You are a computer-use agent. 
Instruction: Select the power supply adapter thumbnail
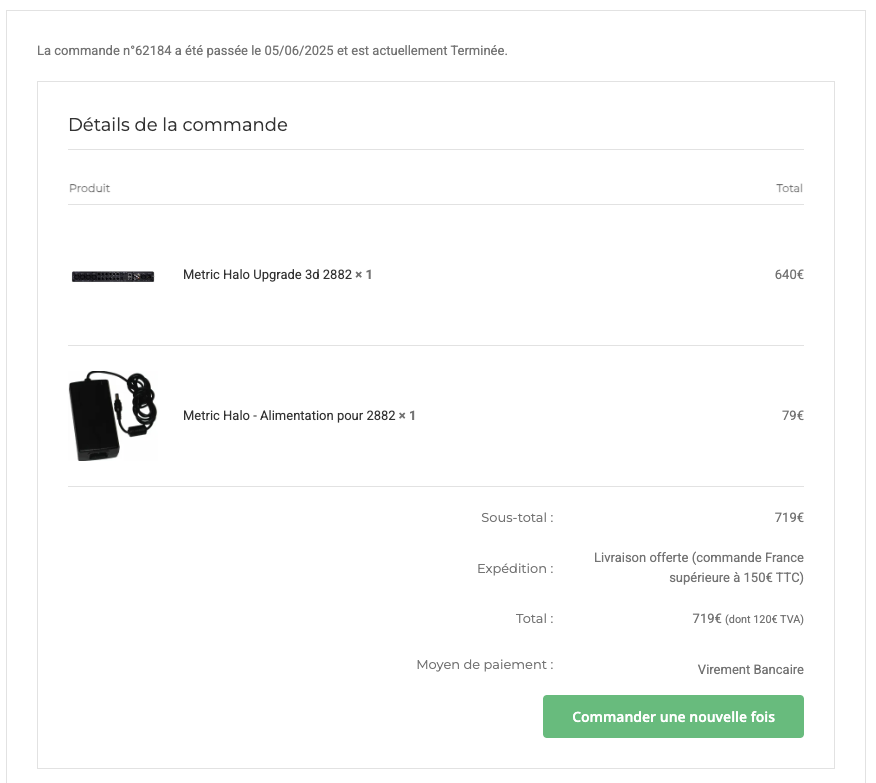coord(113,416)
